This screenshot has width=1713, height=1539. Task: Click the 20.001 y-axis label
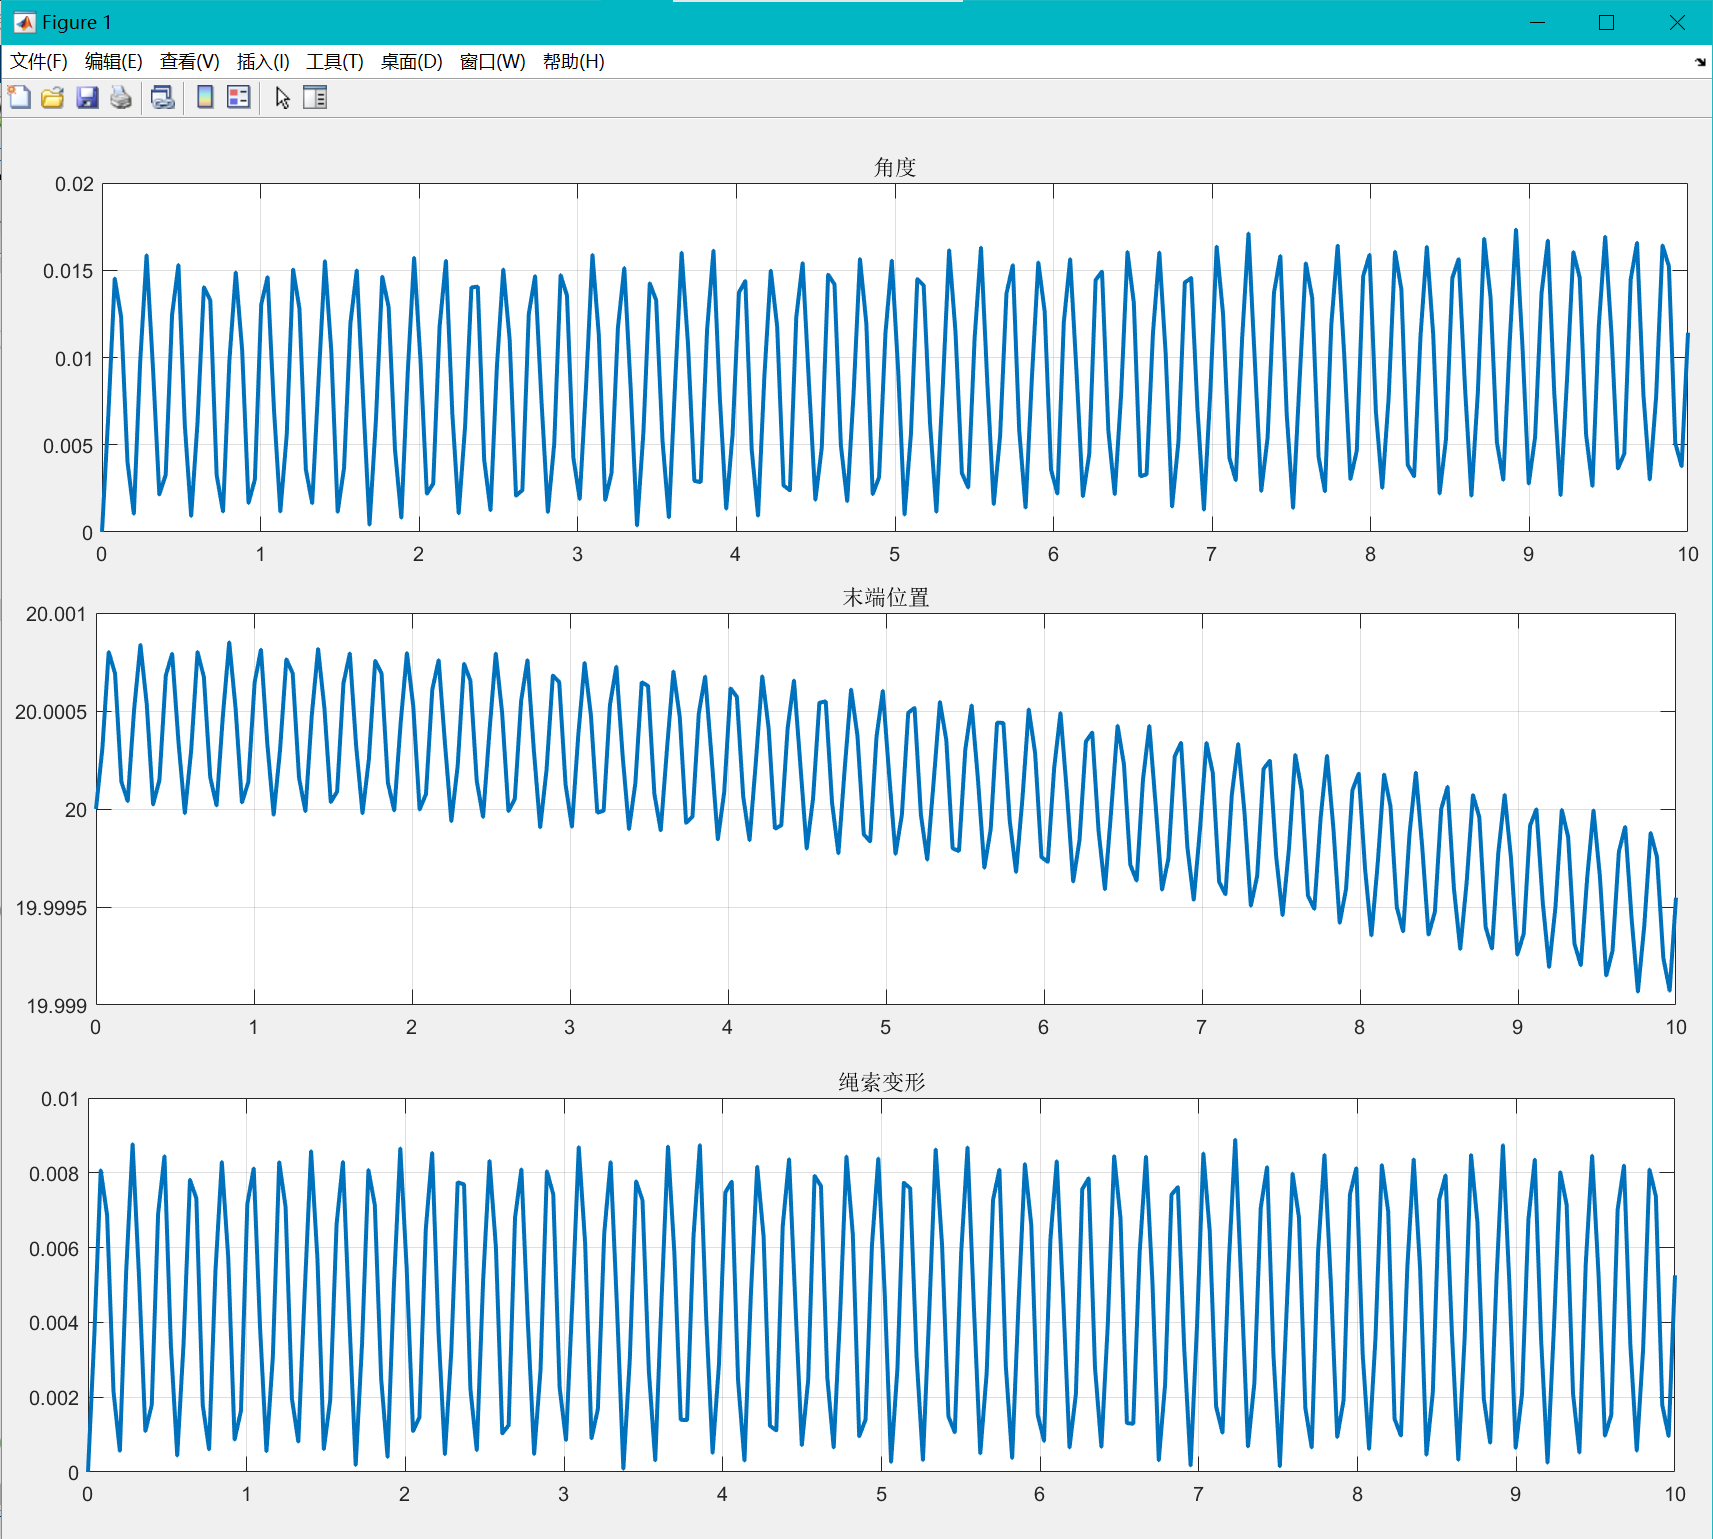click(56, 614)
